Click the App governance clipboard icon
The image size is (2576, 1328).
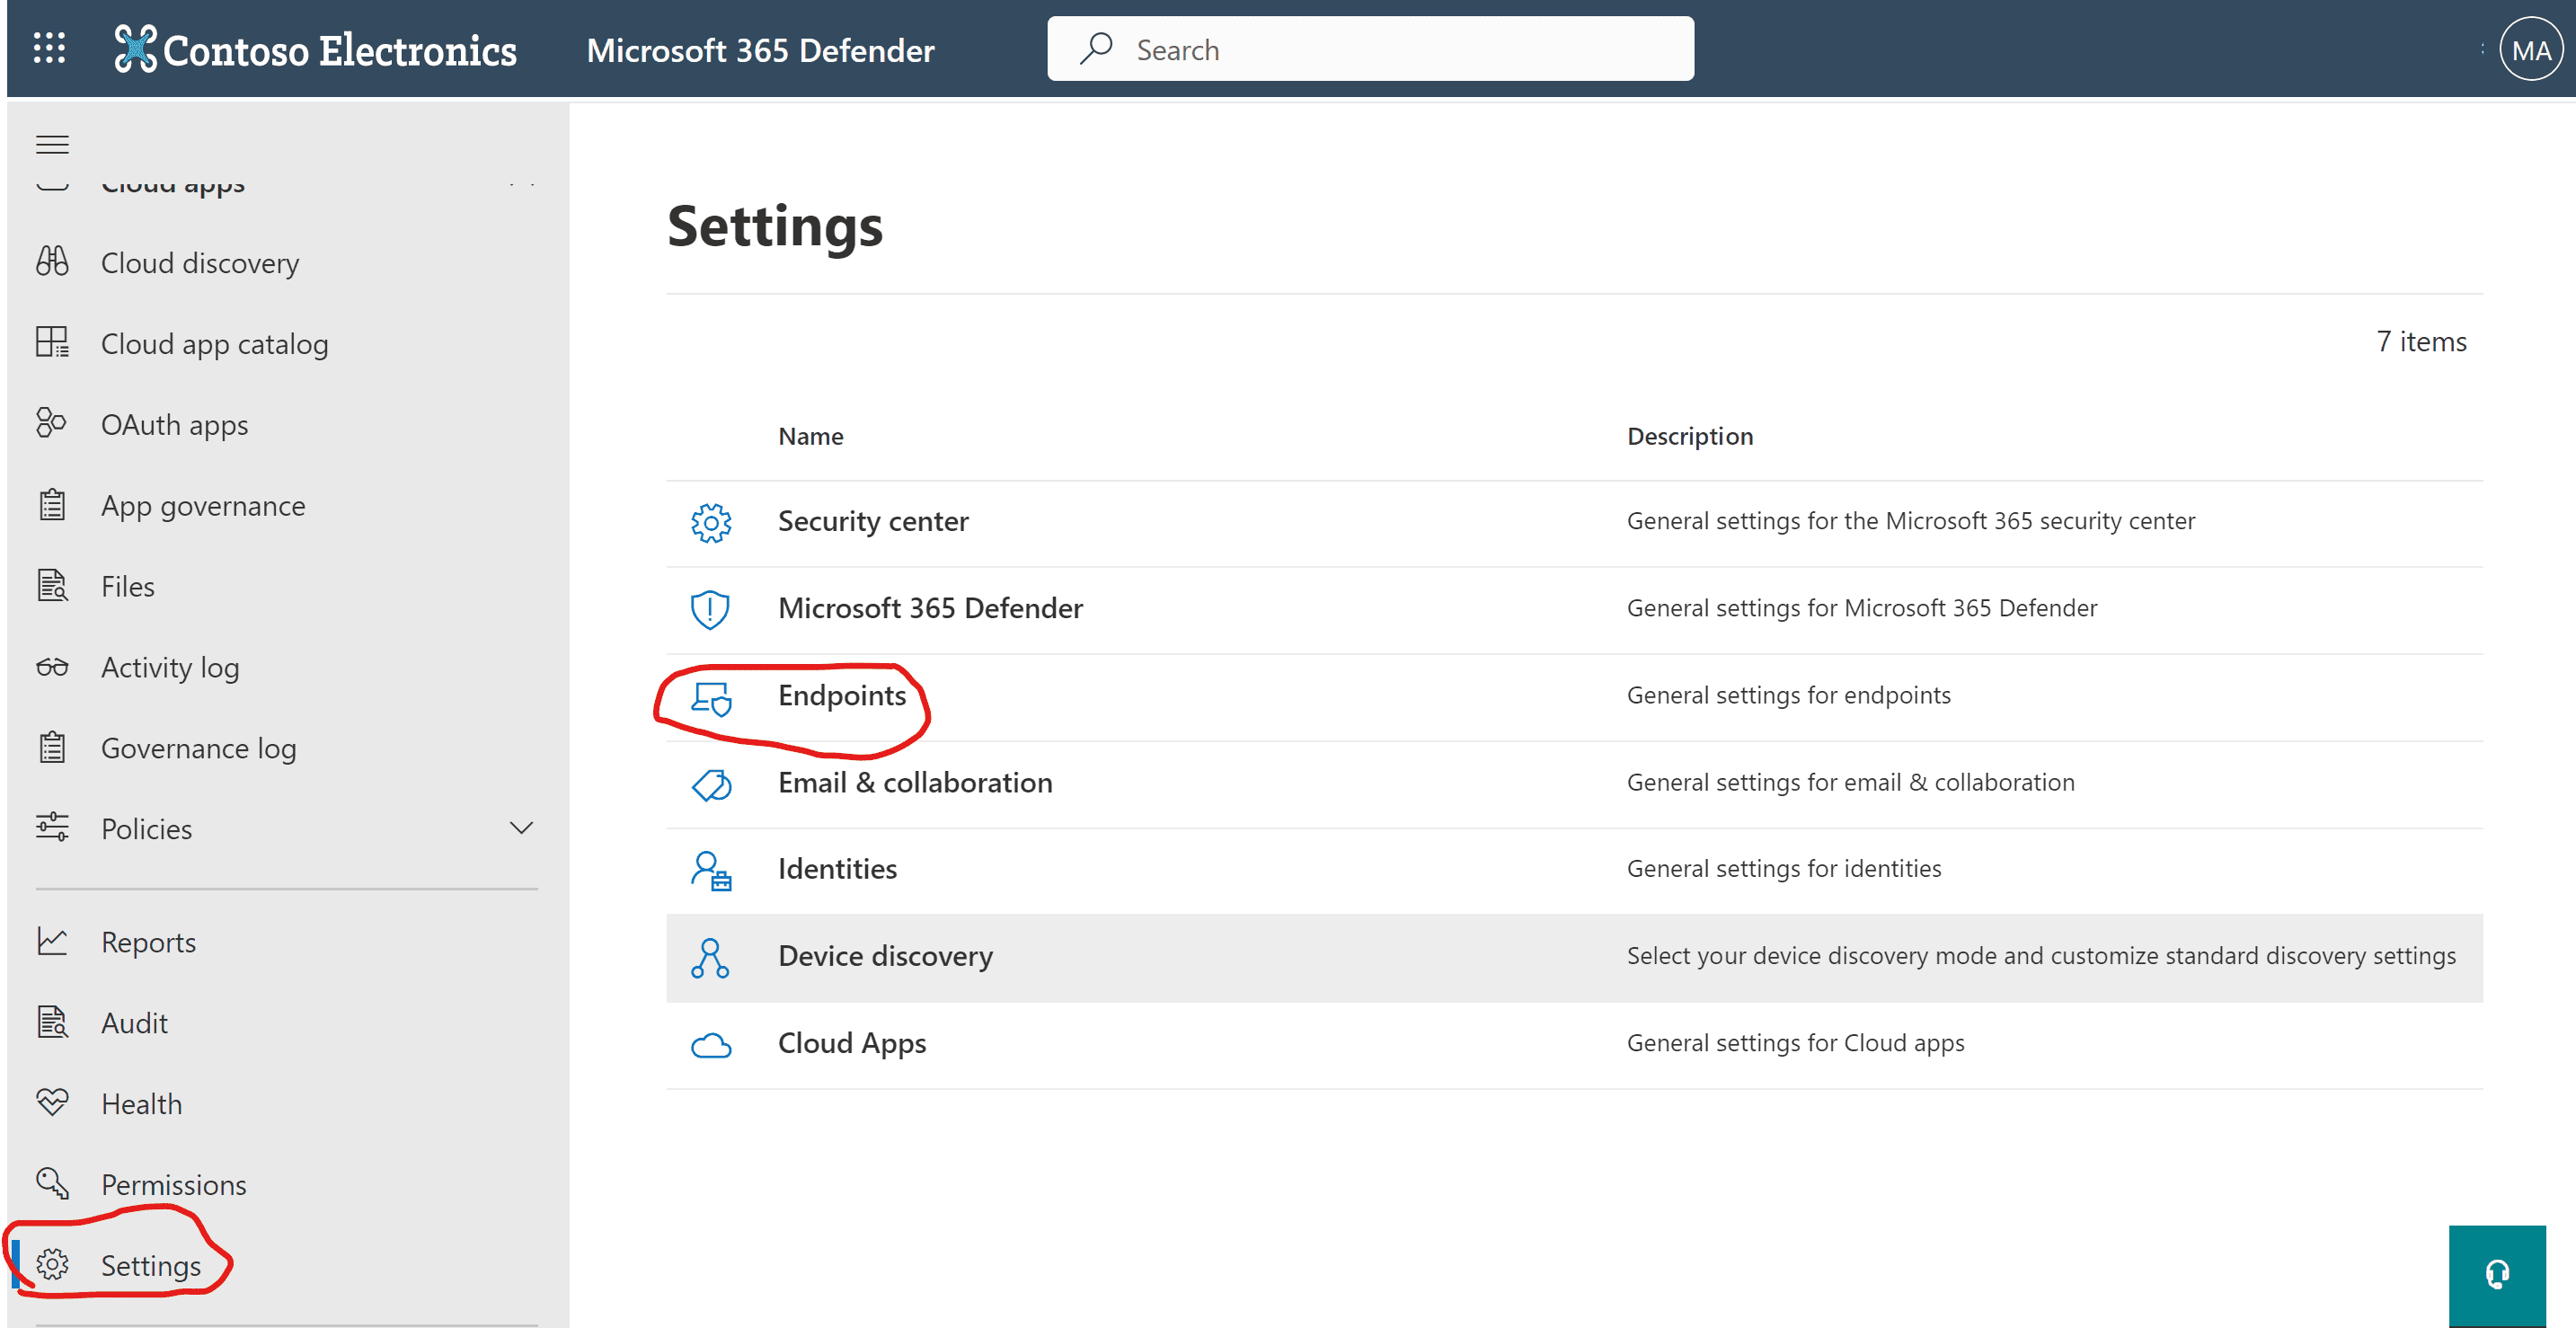[x=52, y=505]
